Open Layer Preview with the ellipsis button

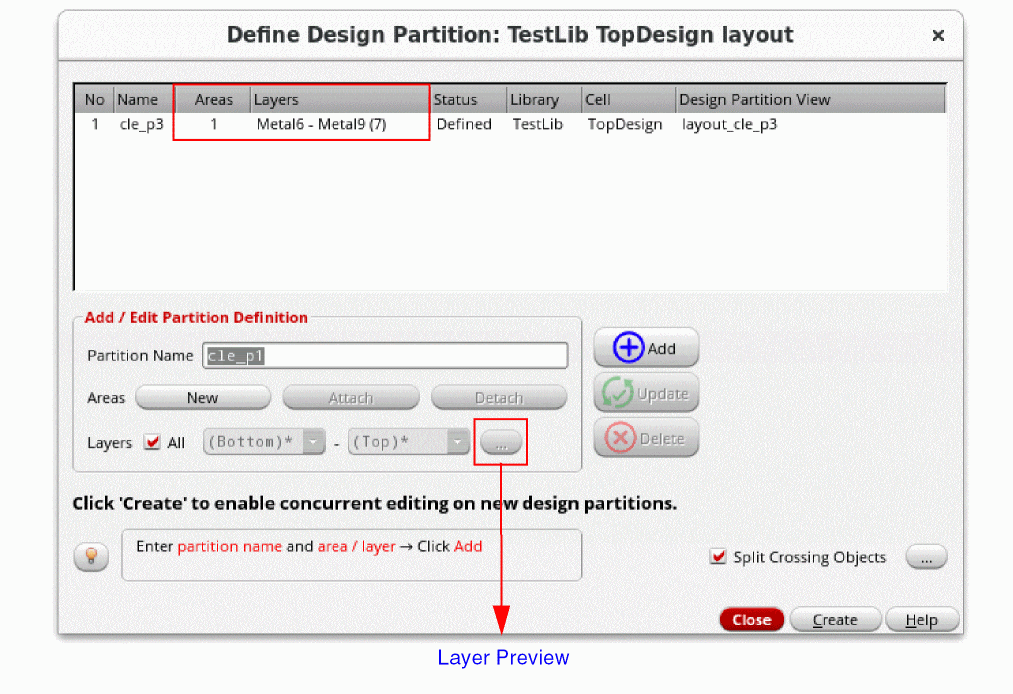501,442
